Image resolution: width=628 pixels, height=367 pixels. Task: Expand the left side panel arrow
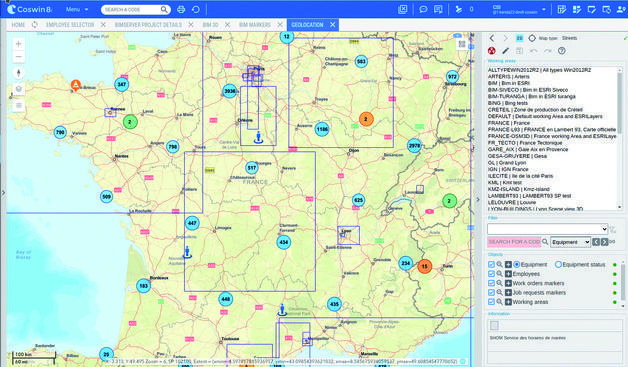click(3, 193)
